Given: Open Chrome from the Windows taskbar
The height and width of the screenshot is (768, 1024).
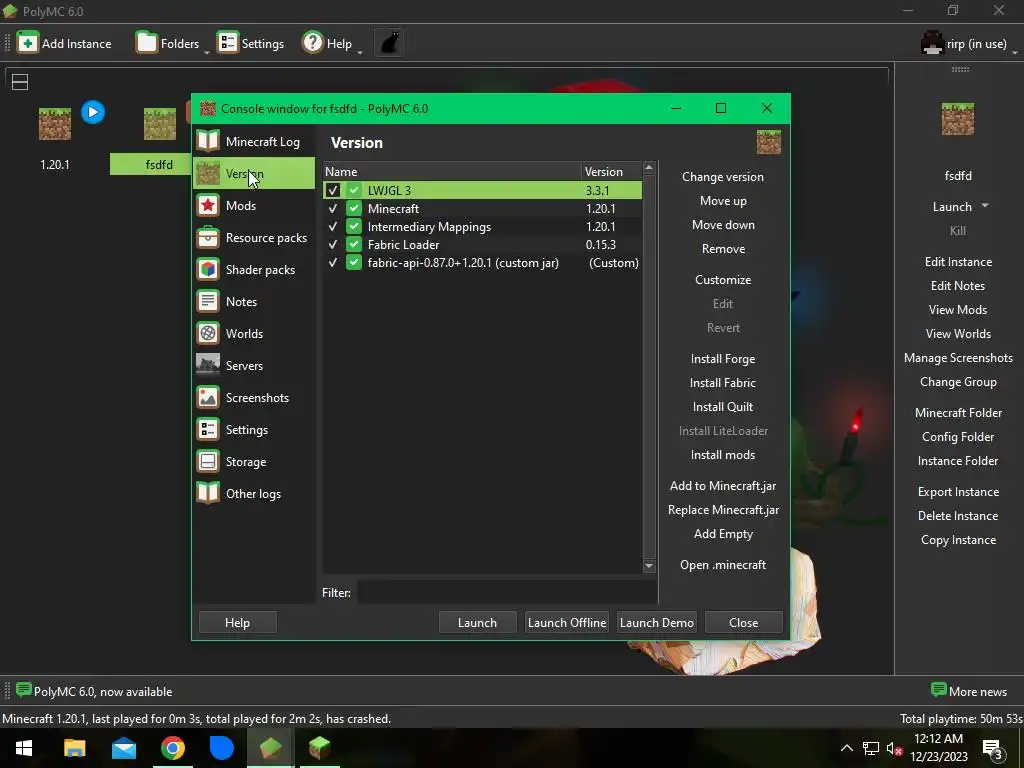Looking at the screenshot, I should (172, 748).
